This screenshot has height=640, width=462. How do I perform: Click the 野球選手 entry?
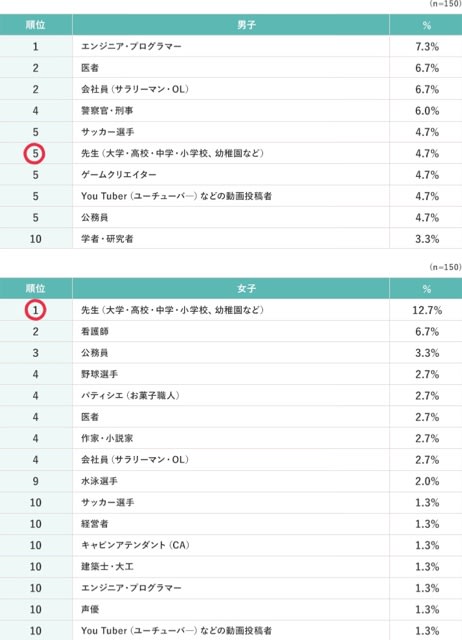(x=99, y=374)
